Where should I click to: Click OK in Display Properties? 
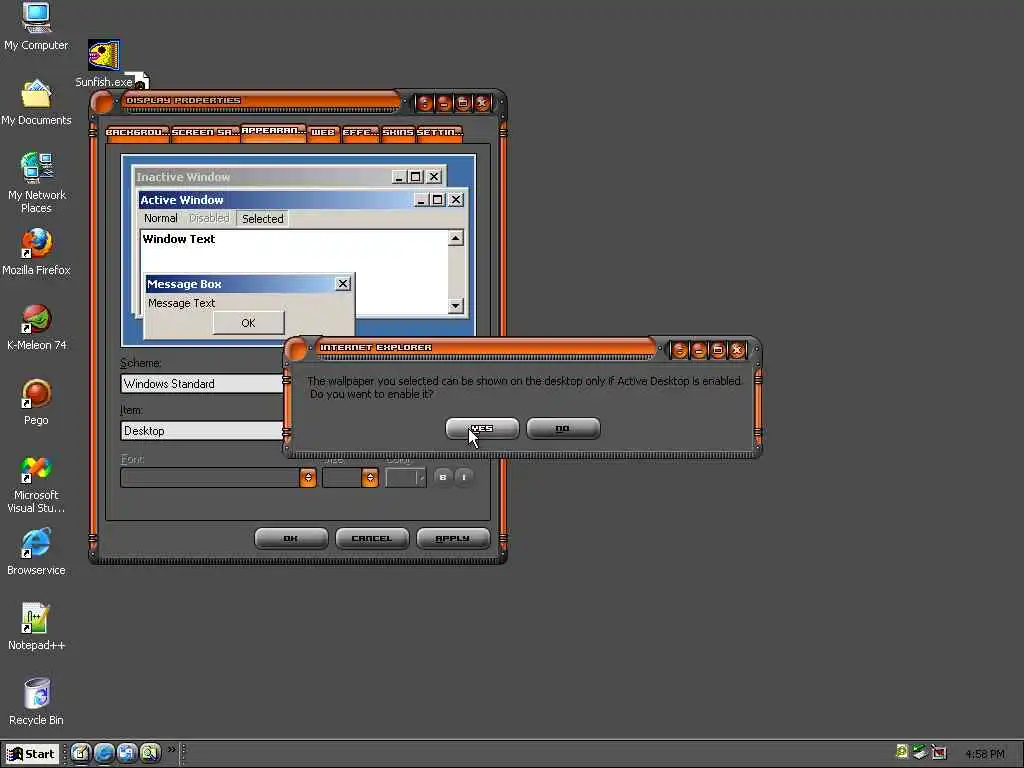(x=291, y=539)
